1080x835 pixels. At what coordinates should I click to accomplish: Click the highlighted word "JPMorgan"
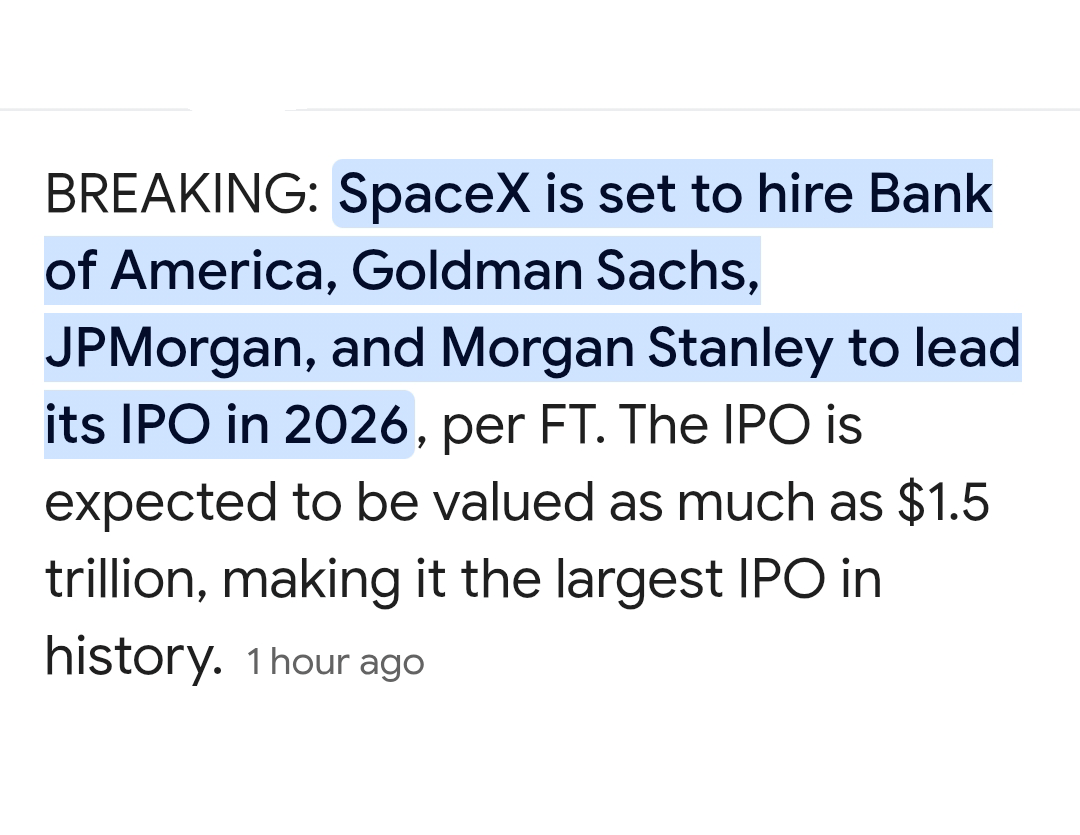point(178,349)
